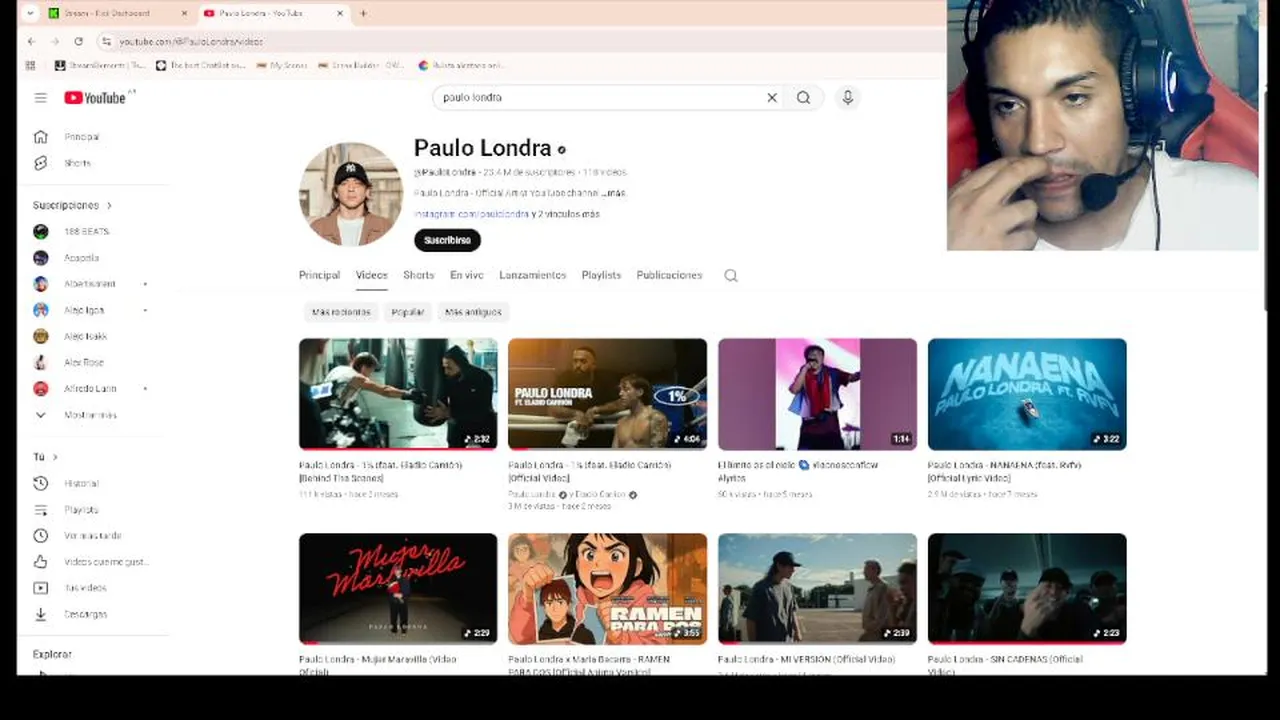
Task: Open the Lanzamientos tab
Action: pyautogui.click(x=532, y=275)
